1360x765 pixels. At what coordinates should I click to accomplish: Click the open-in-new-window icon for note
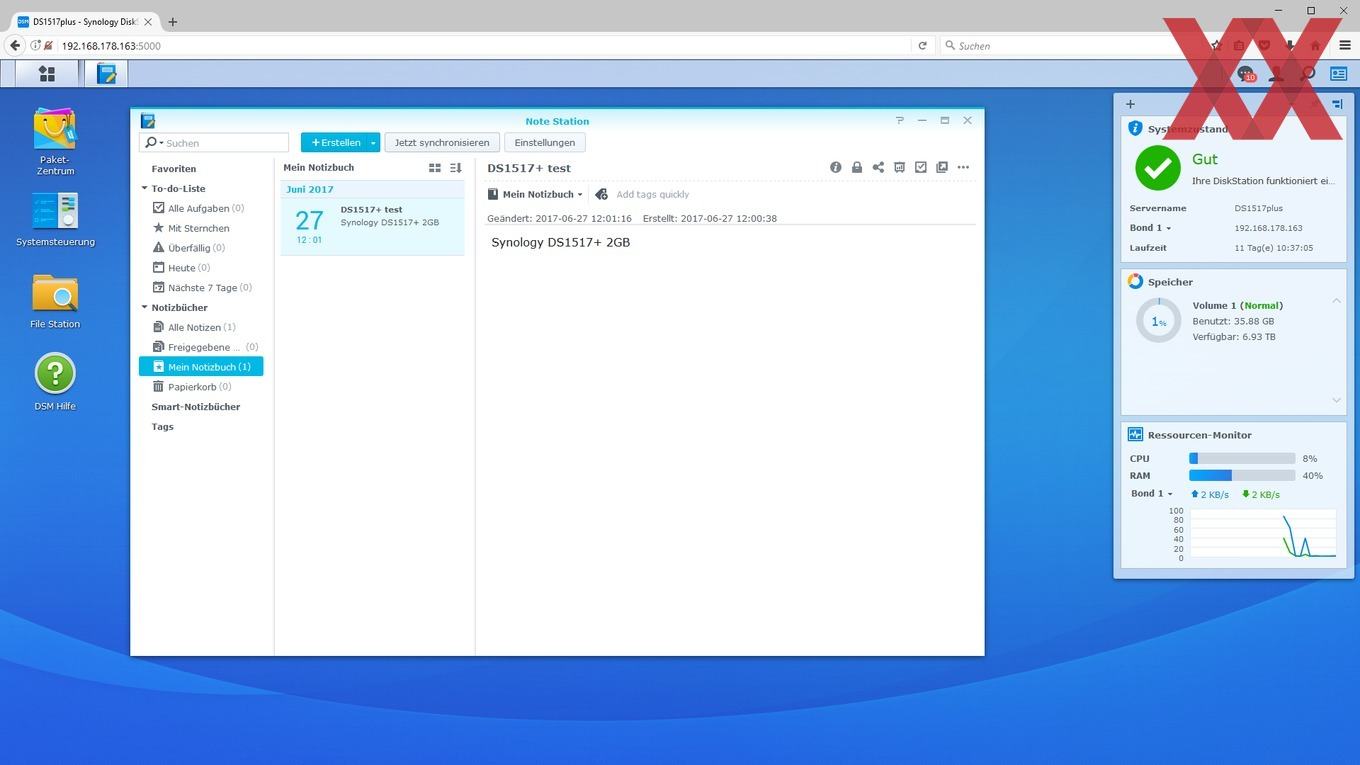click(942, 167)
